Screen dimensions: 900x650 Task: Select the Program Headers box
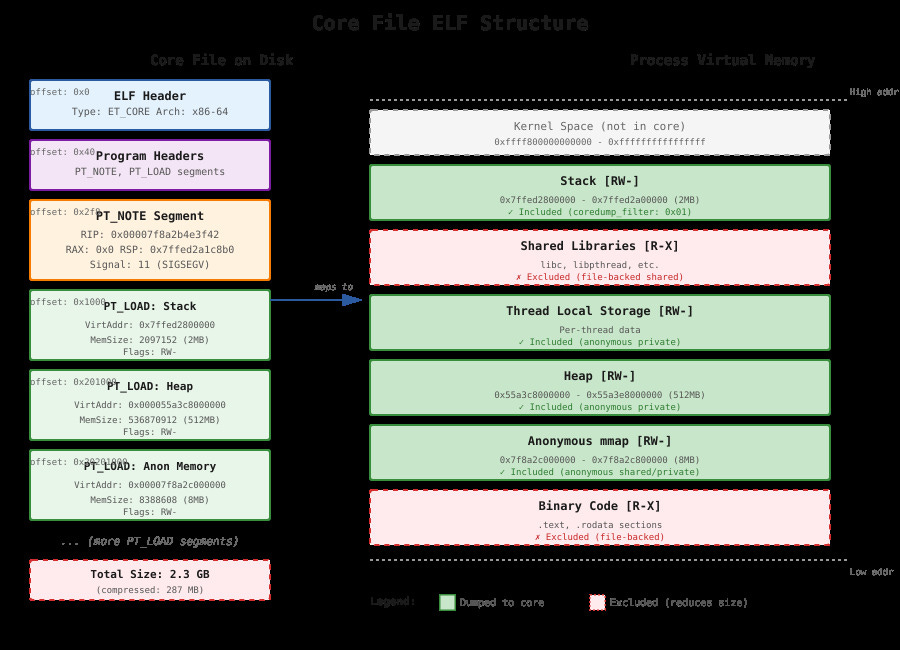point(150,165)
